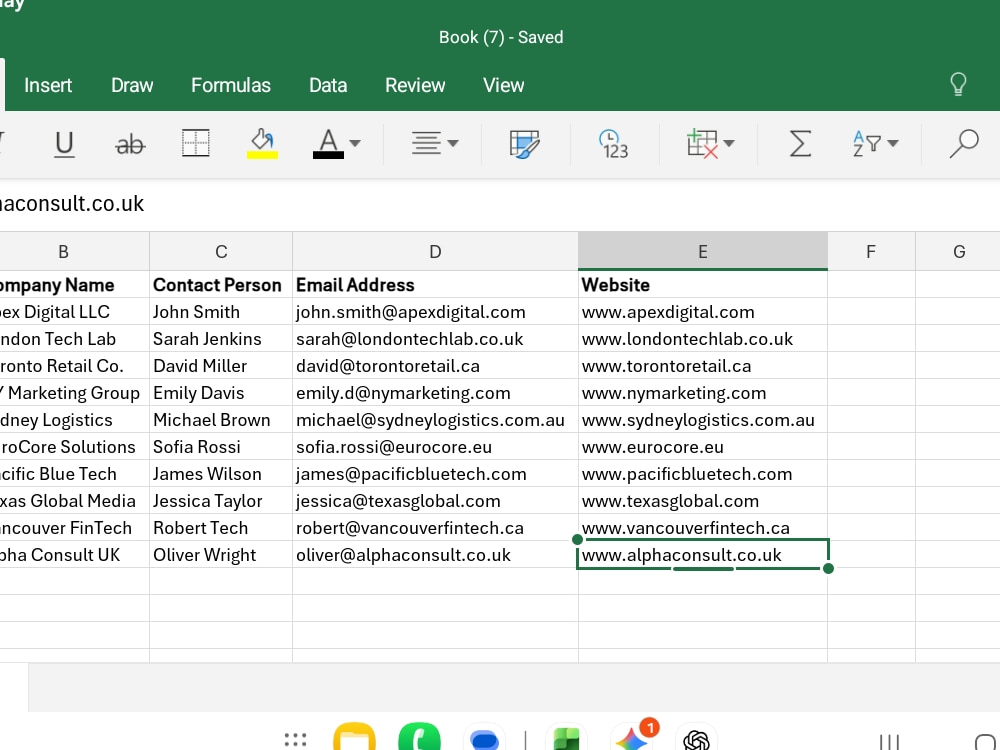Open cell styles tool
Screen dimensions: 1000x750
click(525, 143)
